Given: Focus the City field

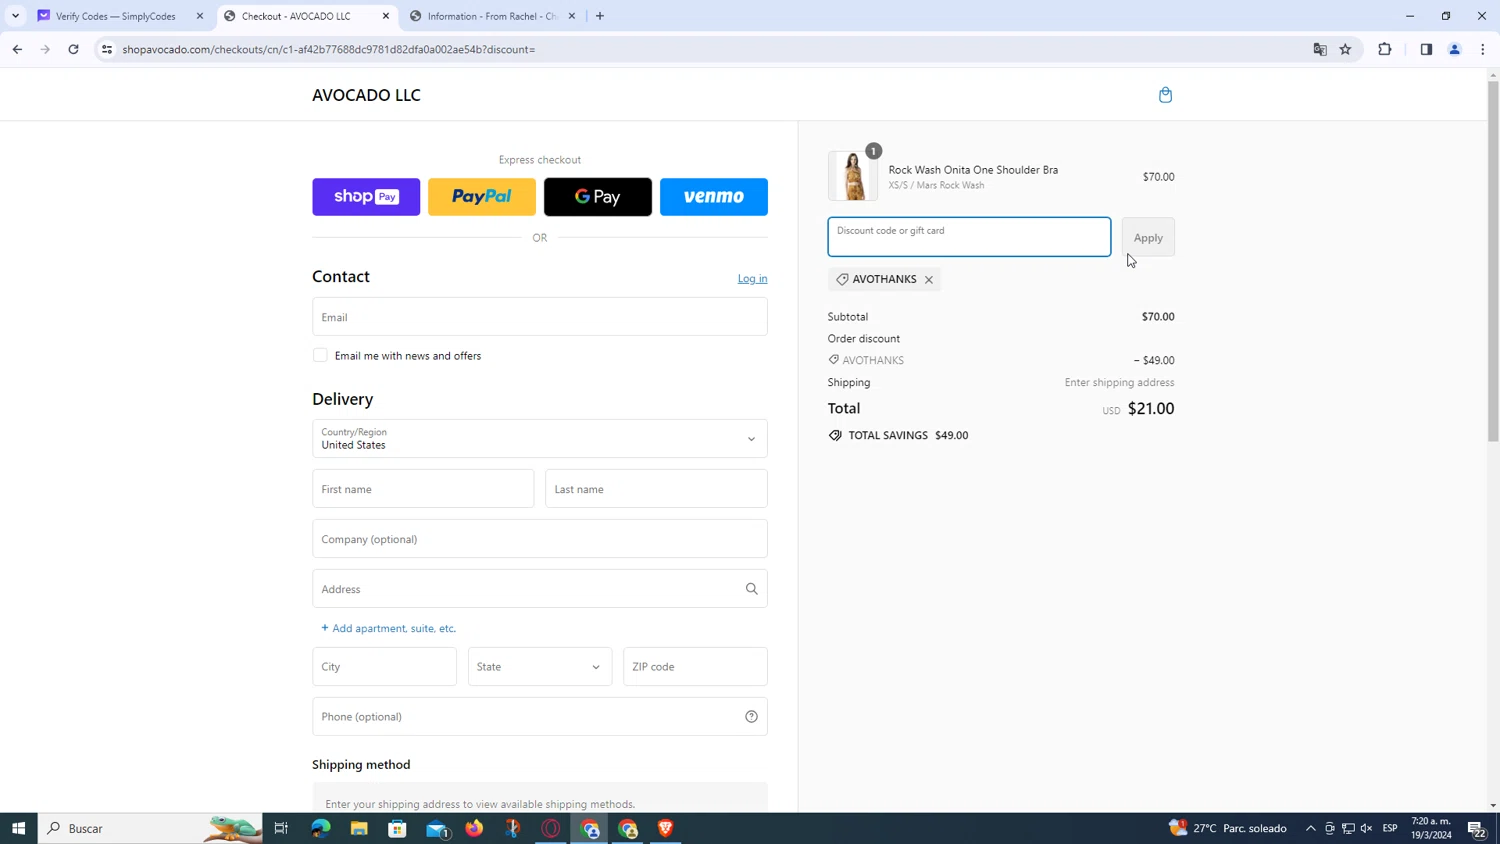Looking at the screenshot, I should pyautogui.click(x=384, y=667).
